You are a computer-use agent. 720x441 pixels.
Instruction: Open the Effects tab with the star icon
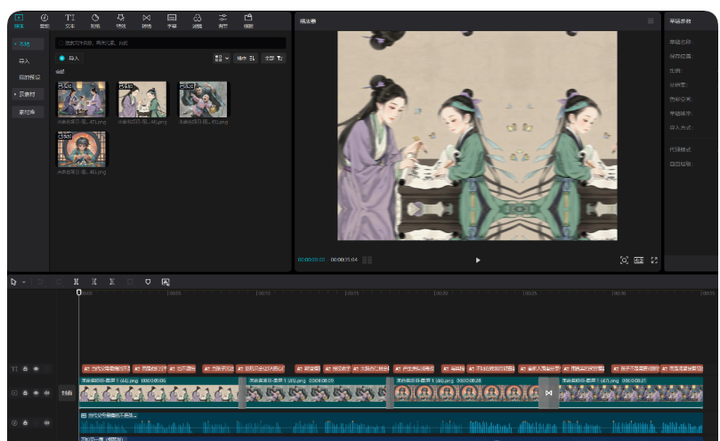click(x=121, y=21)
